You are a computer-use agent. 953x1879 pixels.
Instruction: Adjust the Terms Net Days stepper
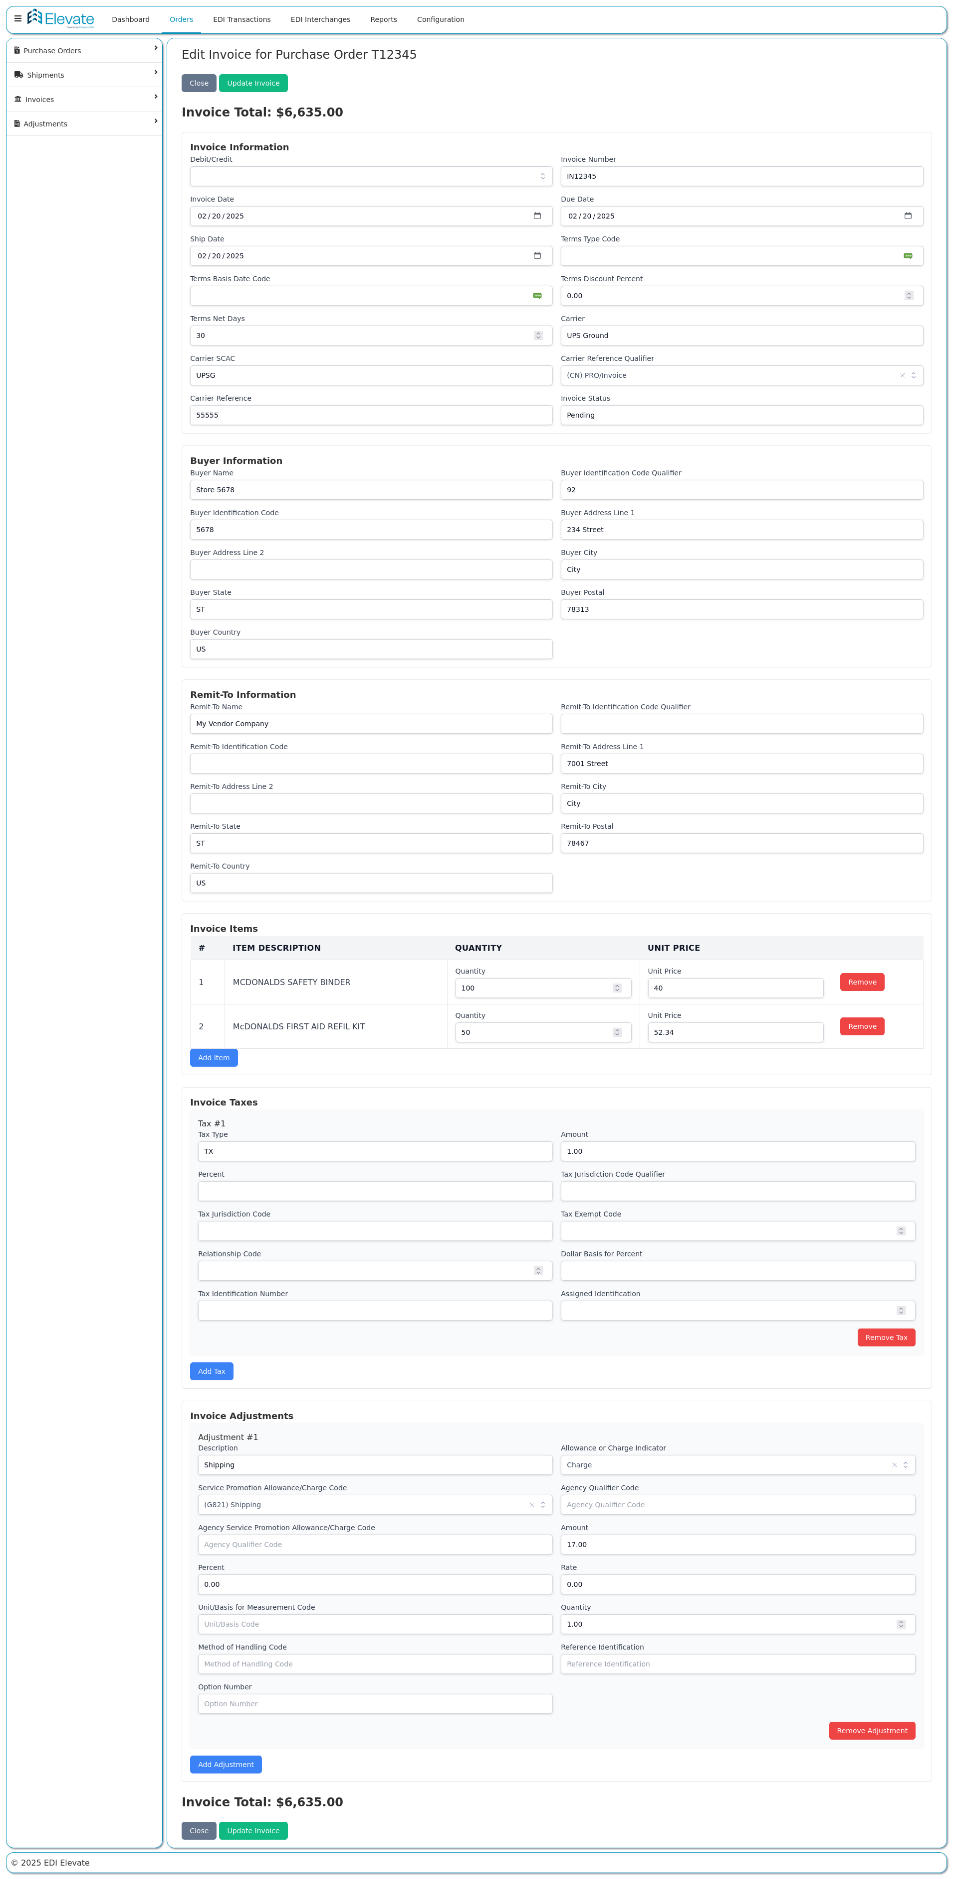point(538,336)
